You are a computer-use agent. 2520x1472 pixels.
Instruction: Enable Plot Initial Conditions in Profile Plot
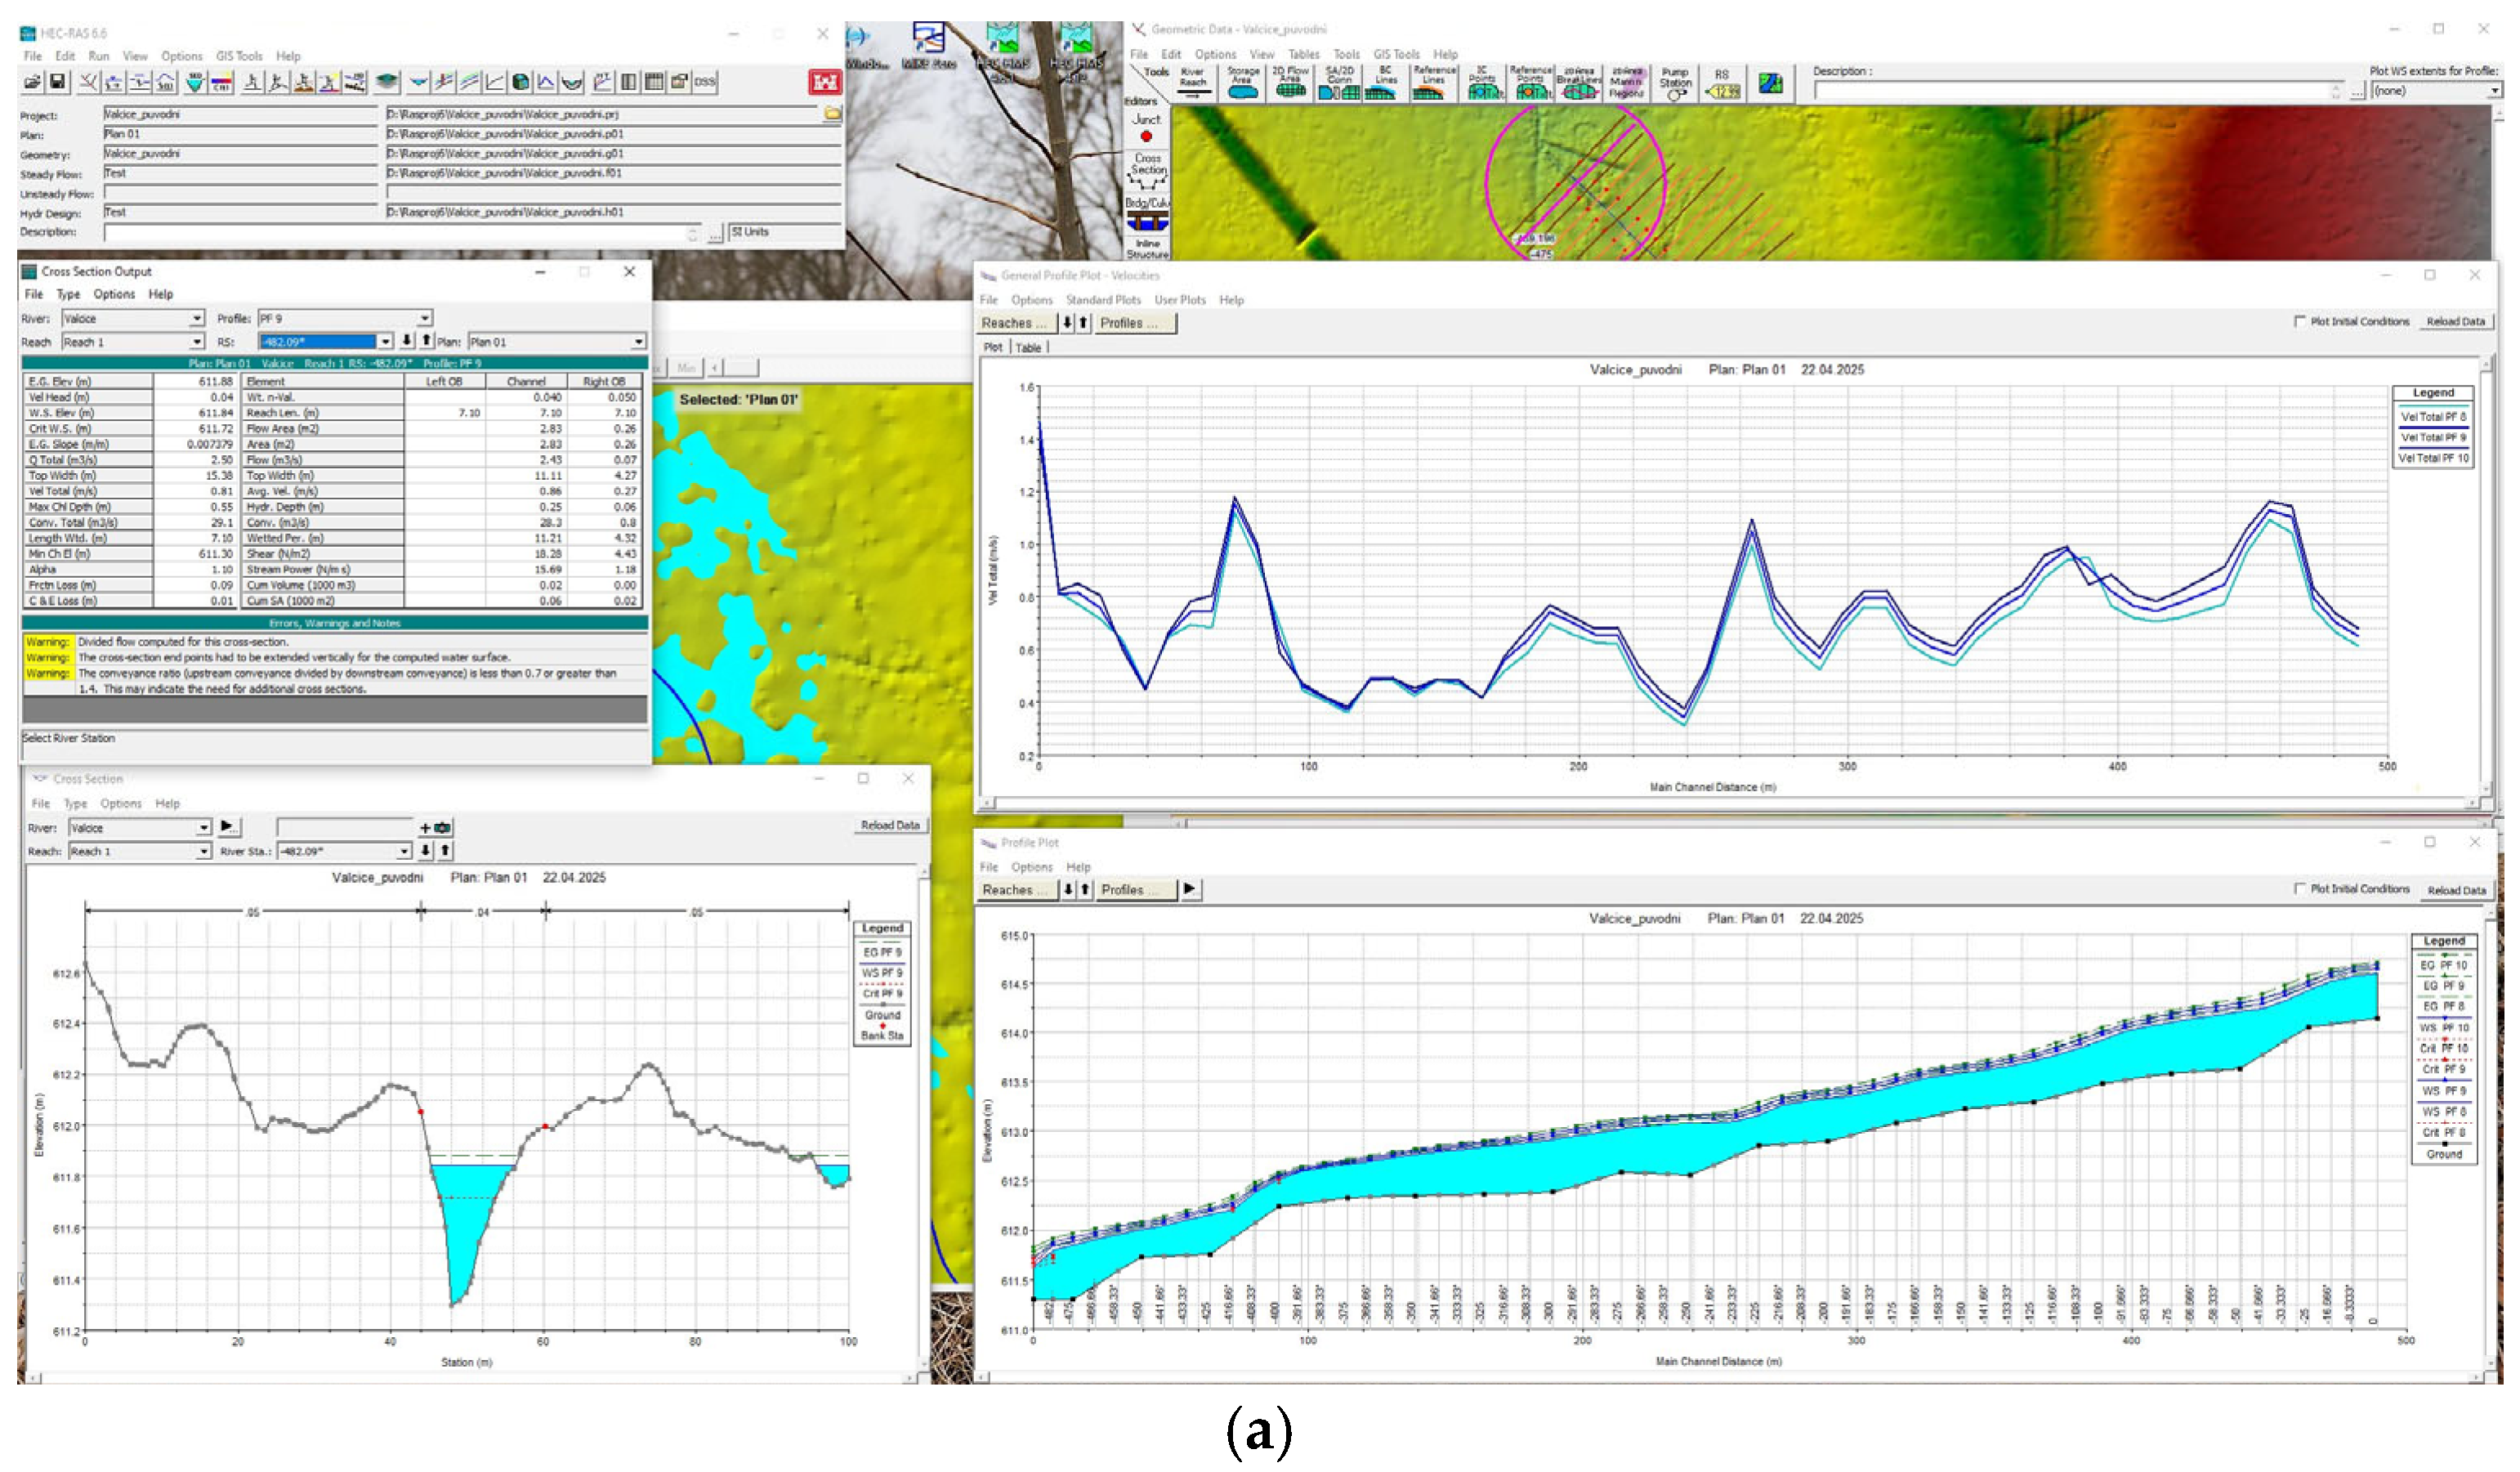pos(2300,889)
